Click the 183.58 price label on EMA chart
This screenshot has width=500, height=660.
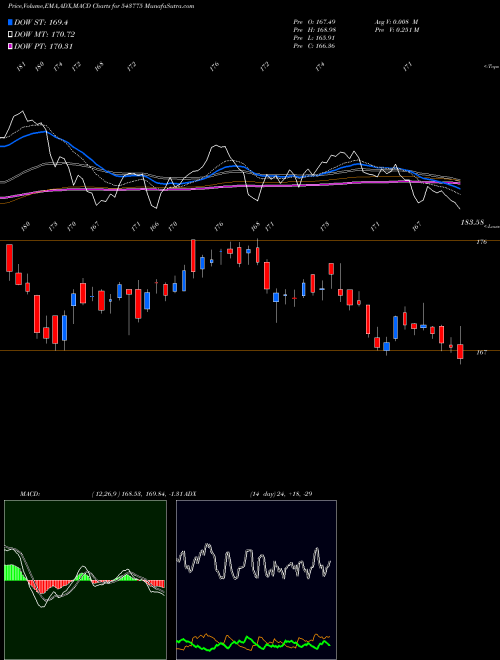pyautogui.click(x=473, y=222)
